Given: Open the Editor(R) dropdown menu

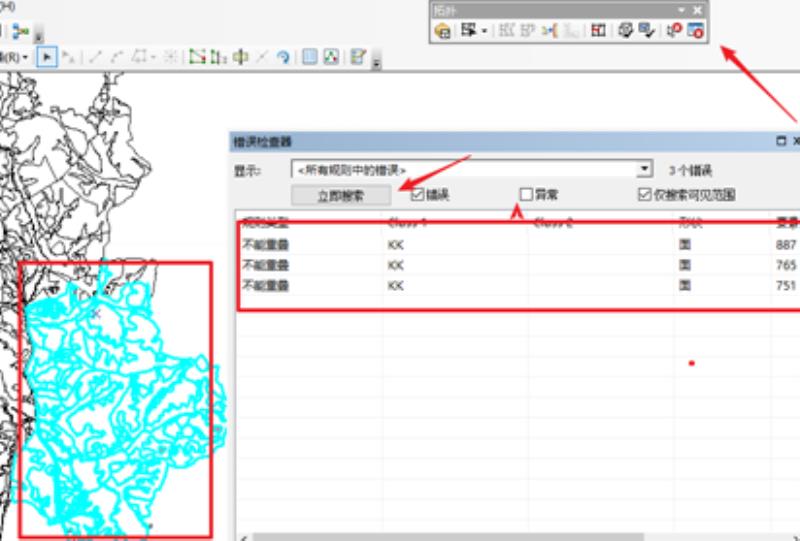Looking at the screenshot, I should pyautogui.click(x=14, y=57).
